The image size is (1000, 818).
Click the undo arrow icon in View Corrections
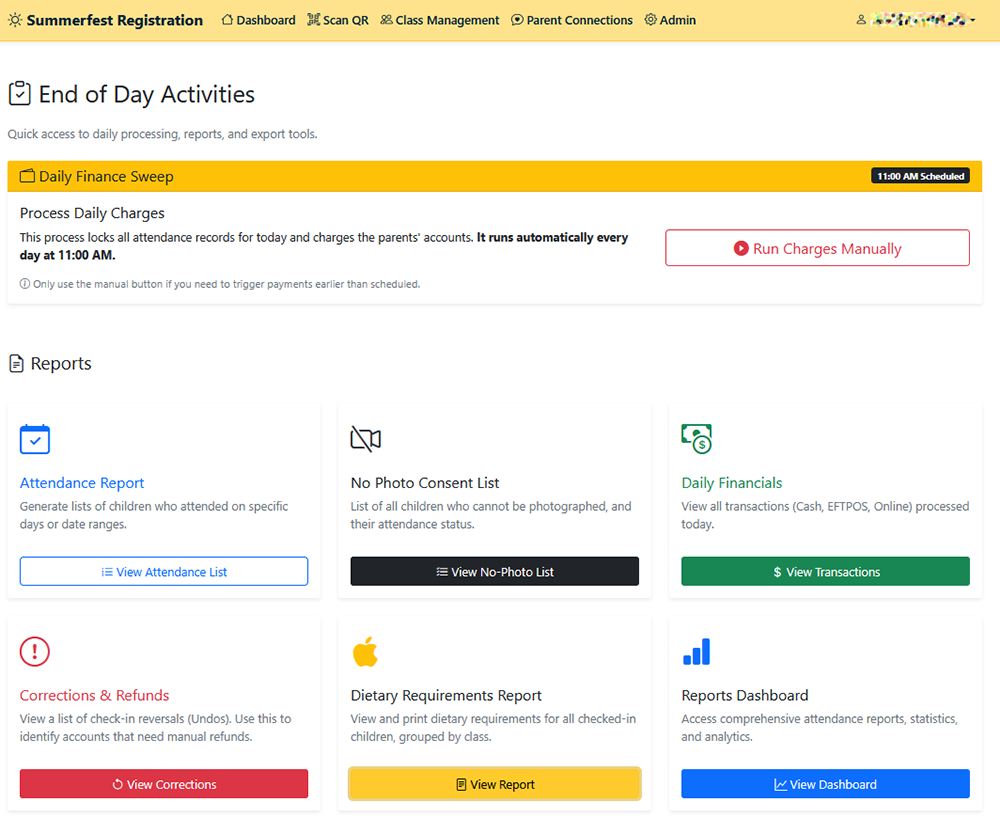click(x=117, y=784)
